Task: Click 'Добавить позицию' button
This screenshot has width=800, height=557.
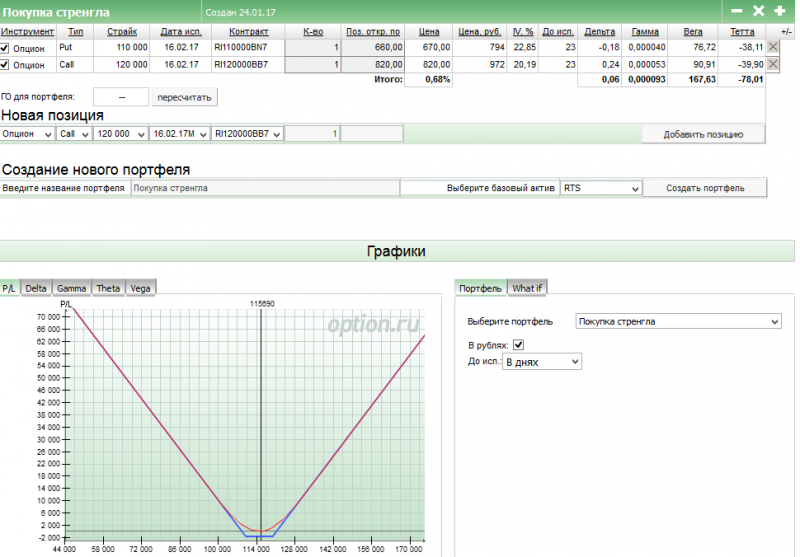Action: [703, 134]
